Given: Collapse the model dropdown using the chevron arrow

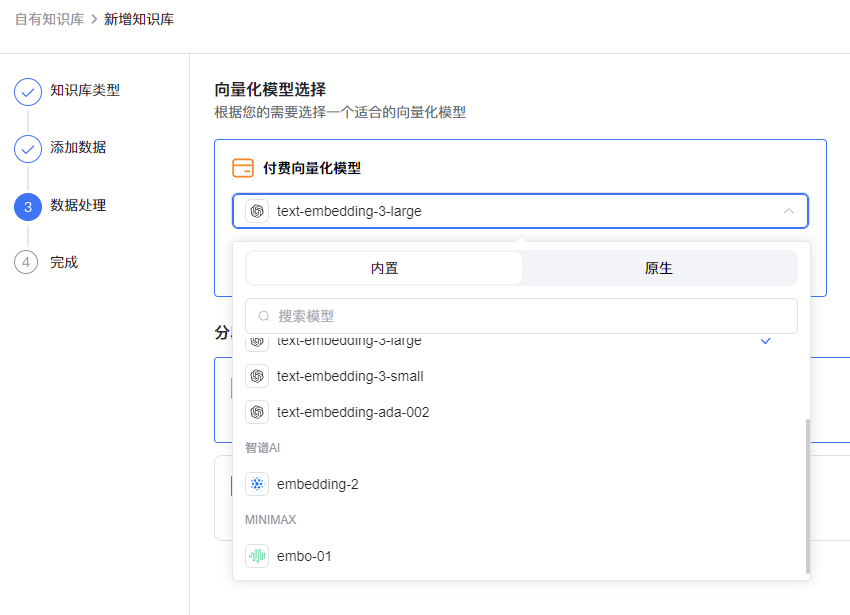Looking at the screenshot, I should [x=789, y=211].
